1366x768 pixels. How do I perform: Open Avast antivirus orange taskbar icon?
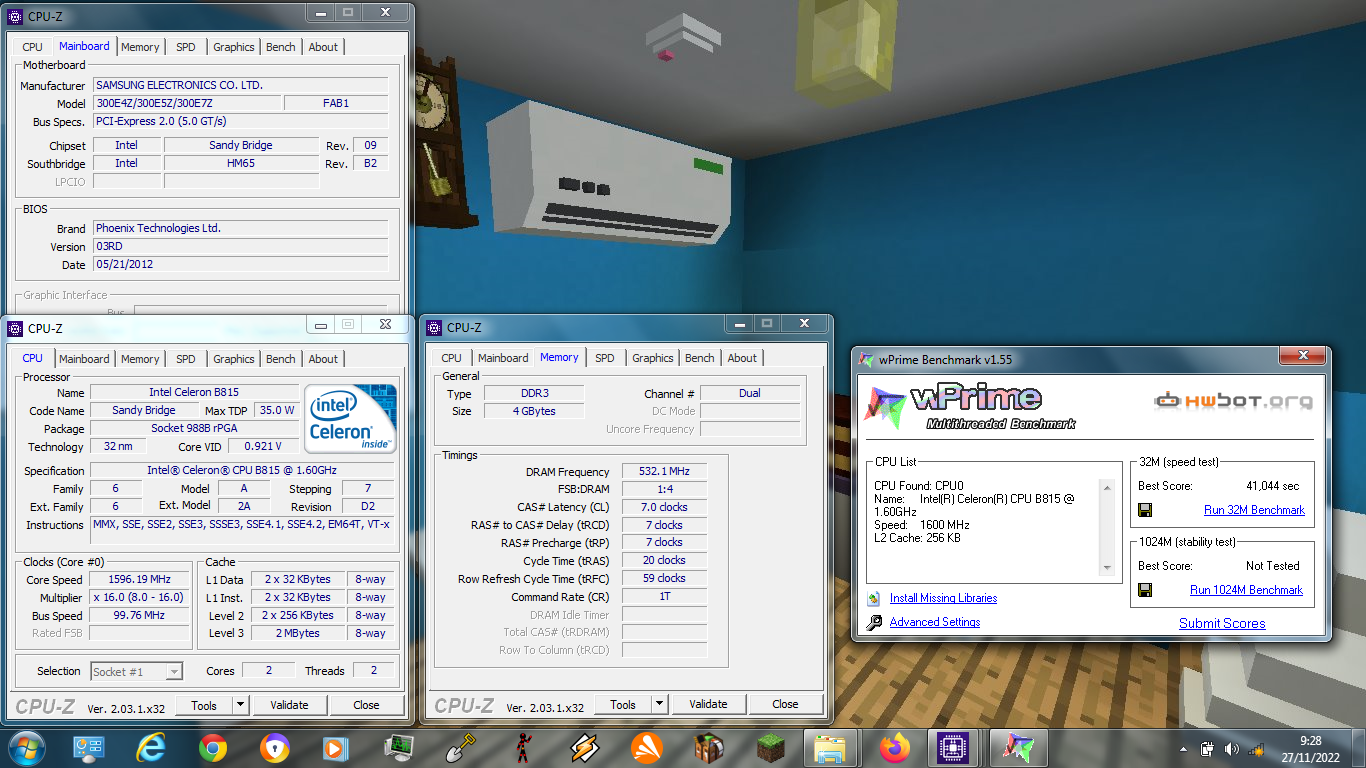click(646, 748)
